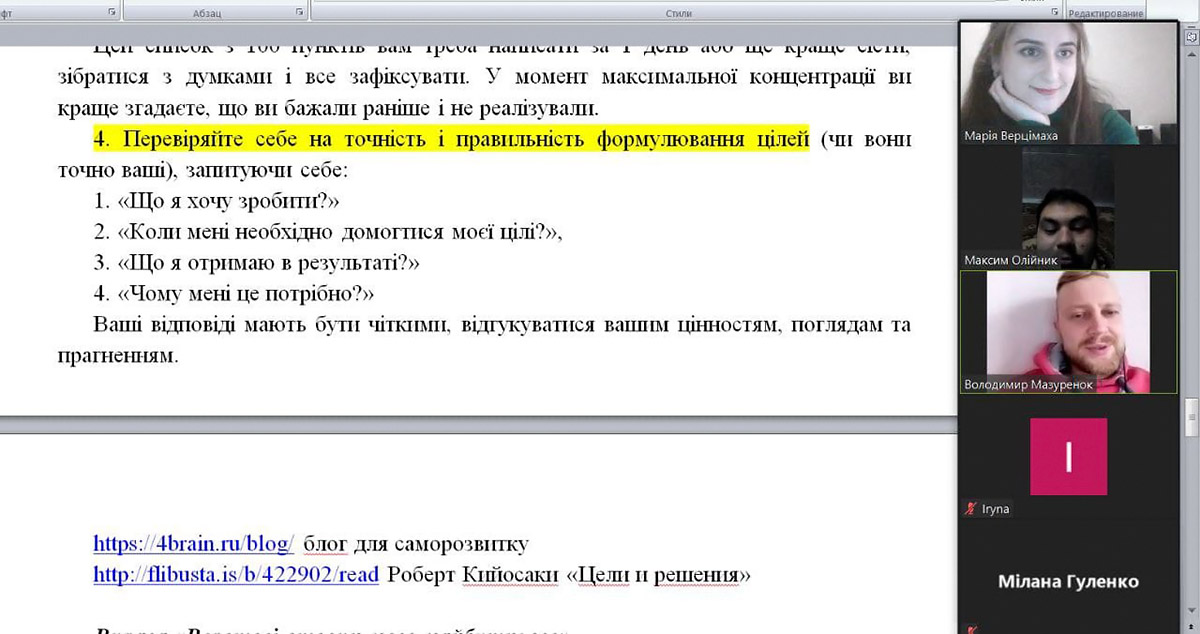Open the Шрифт group dialog launcher
Viewport: 1200px width, 634px height.
coord(111,13)
